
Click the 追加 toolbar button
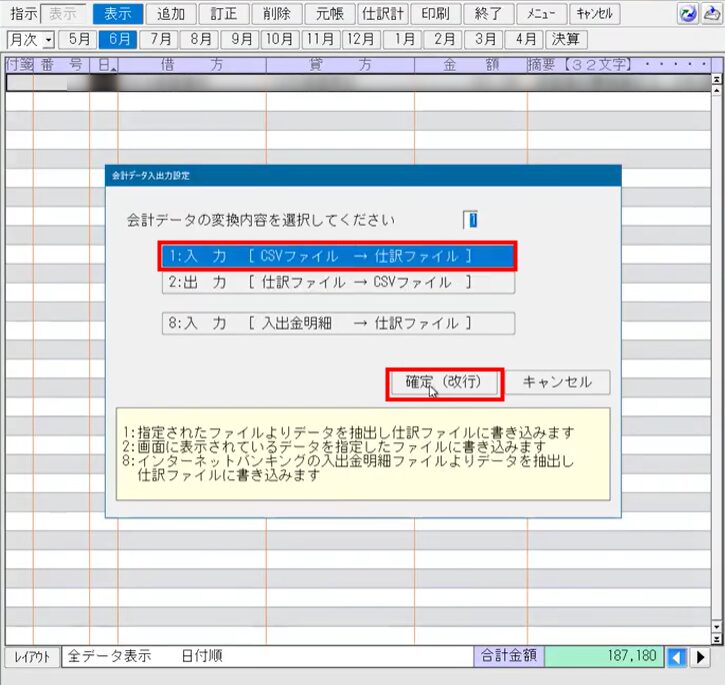point(171,14)
